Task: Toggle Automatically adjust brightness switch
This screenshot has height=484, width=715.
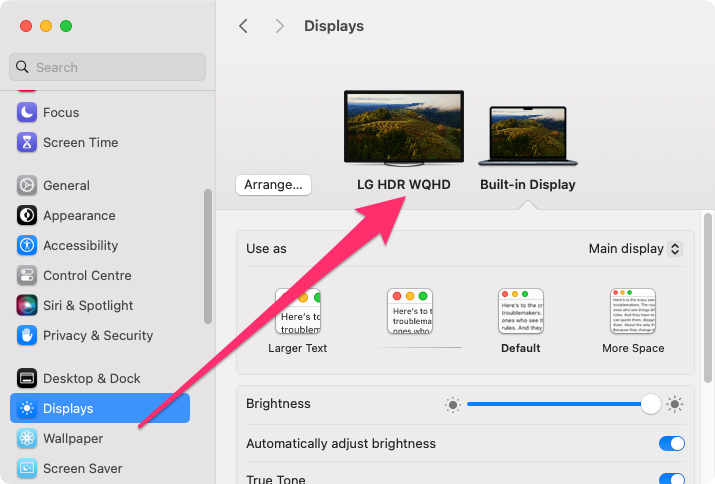Action: 671,444
